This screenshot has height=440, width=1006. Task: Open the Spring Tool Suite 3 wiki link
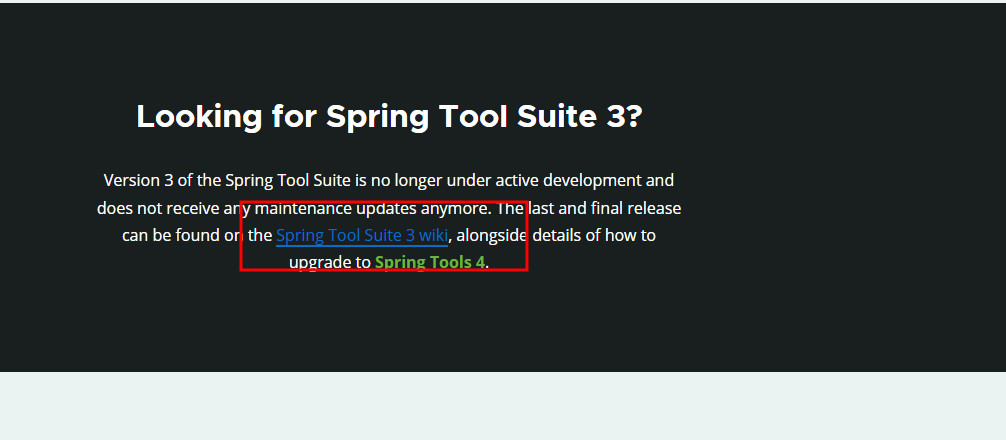point(362,235)
